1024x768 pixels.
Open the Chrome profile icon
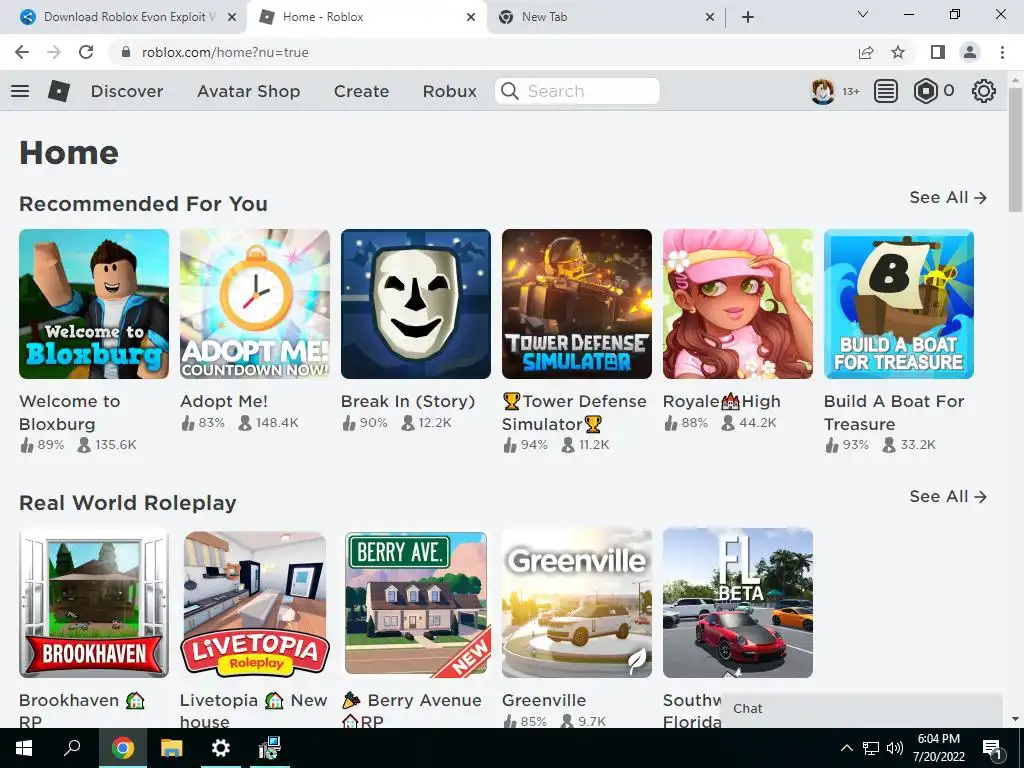pos(970,52)
